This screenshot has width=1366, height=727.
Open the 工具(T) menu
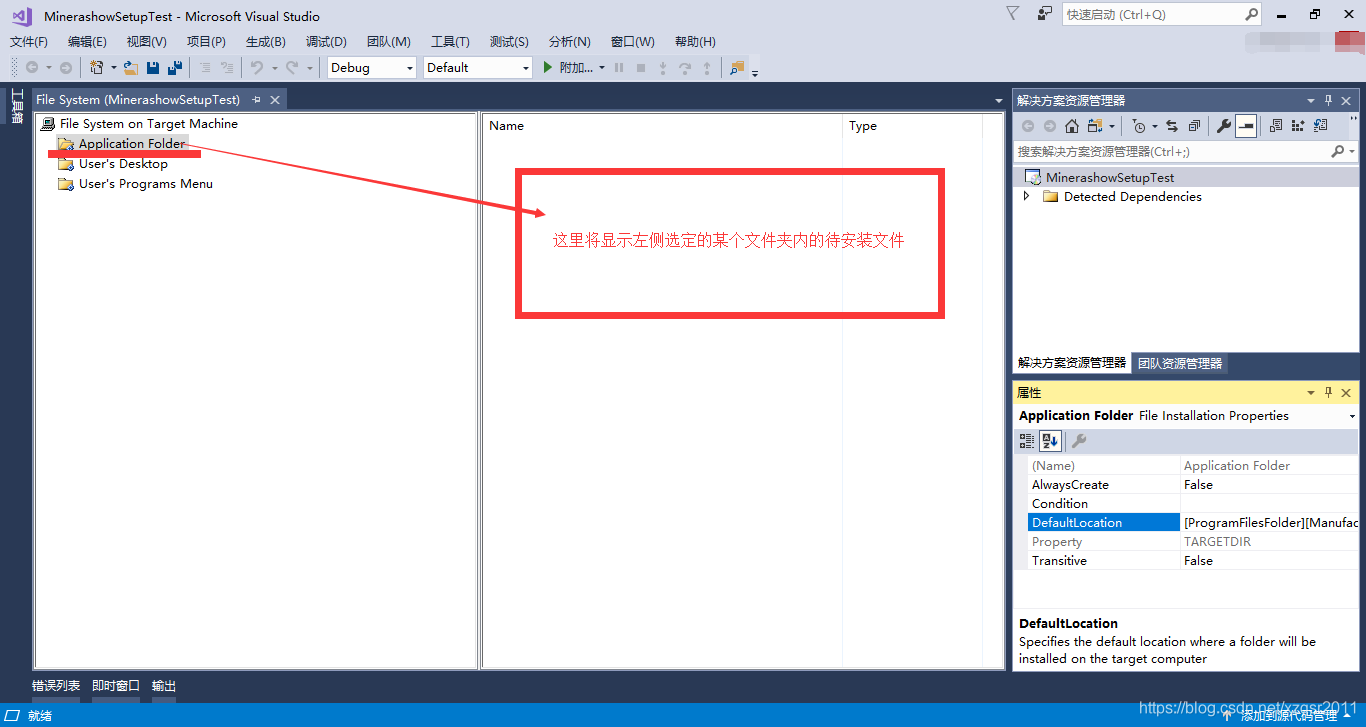coord(450,42)
